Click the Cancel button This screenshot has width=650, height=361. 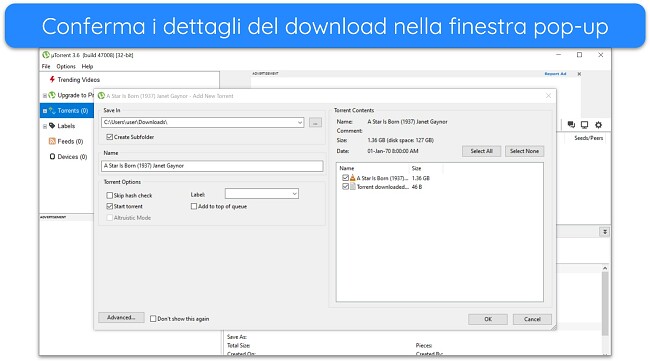point(532,319)
